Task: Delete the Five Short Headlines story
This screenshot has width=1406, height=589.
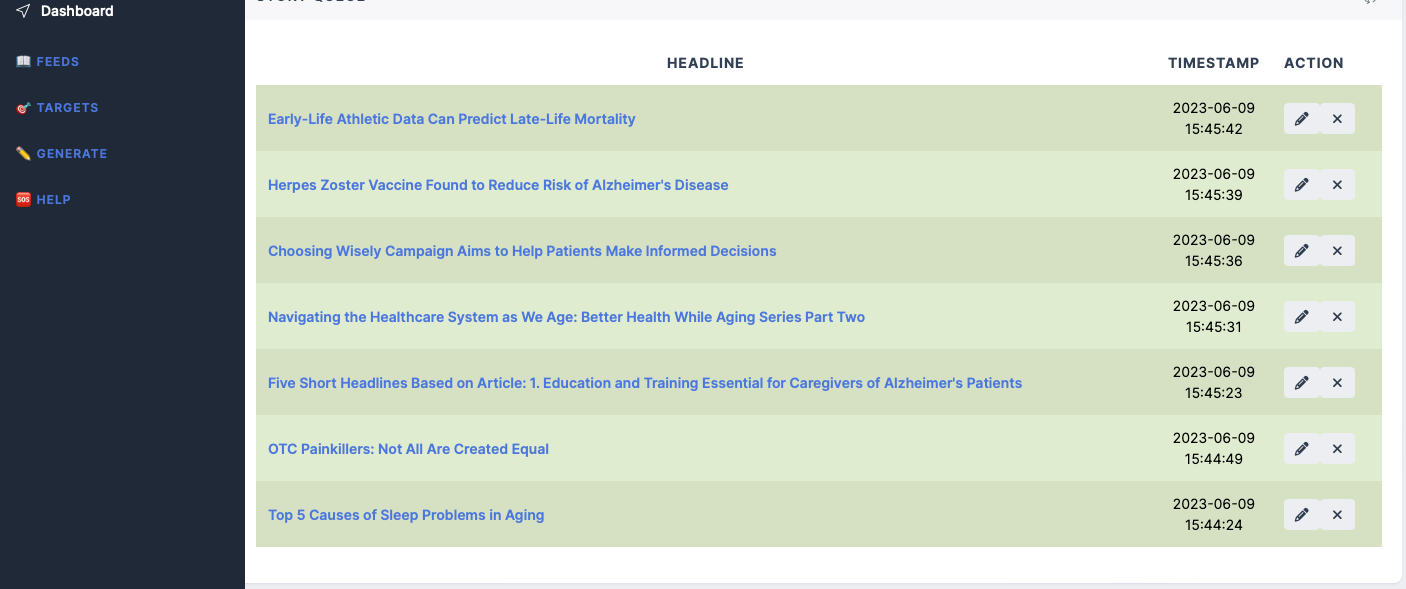Action: [1337, 383]
